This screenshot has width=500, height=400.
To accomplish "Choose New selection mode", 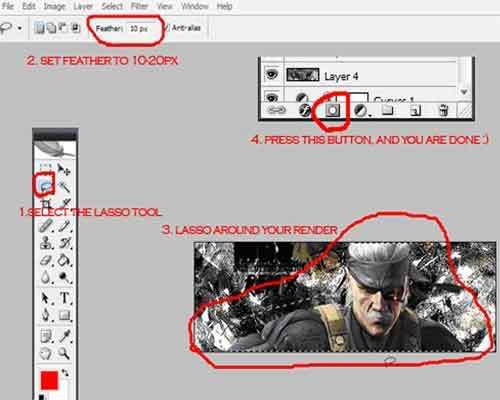I will pos(40,28).
